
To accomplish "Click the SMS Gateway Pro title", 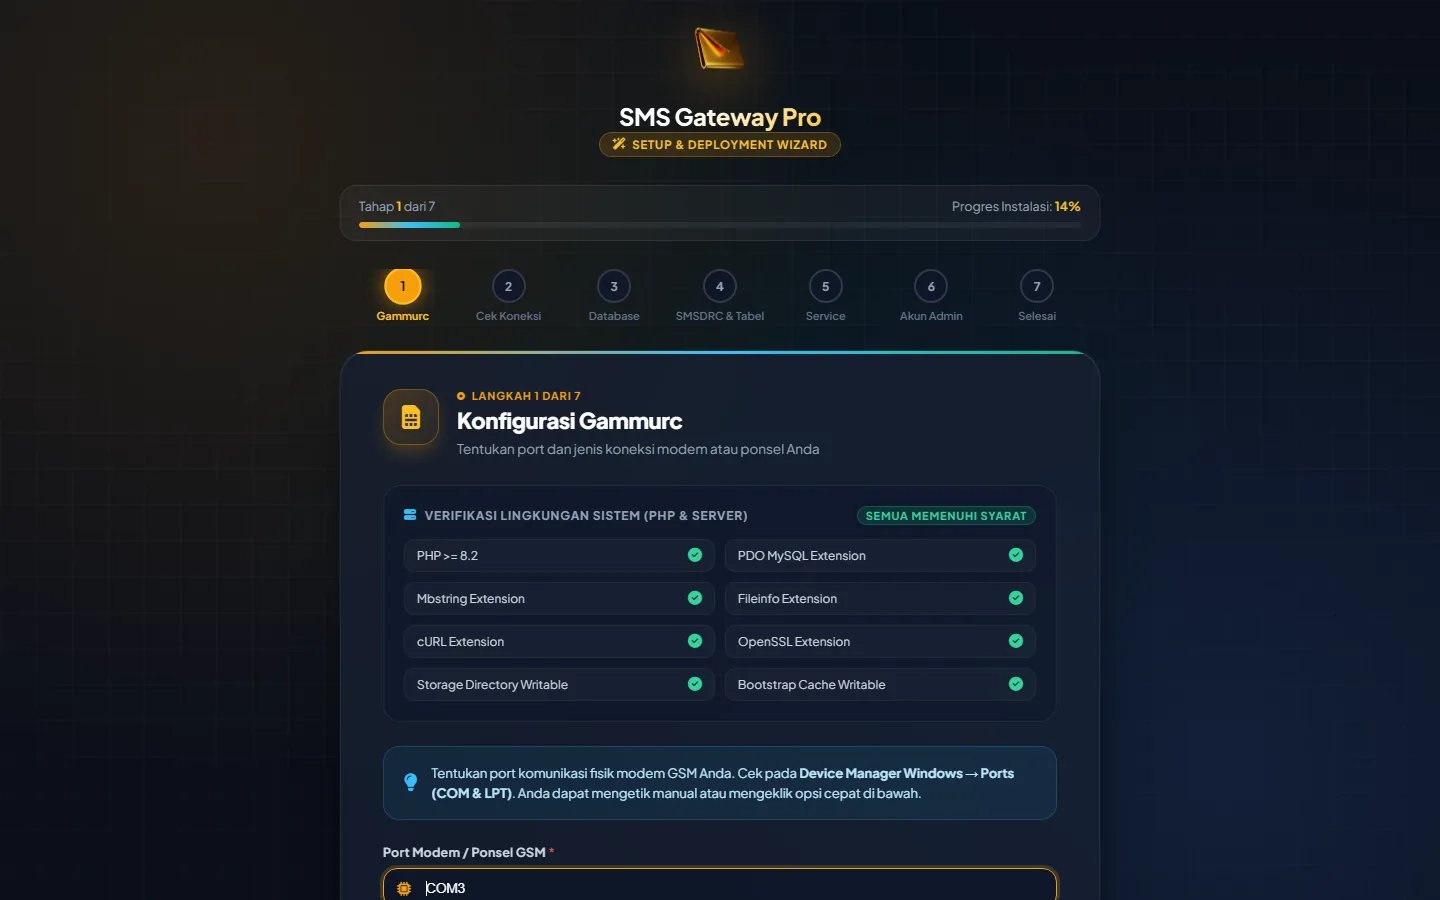I will 720,117.
